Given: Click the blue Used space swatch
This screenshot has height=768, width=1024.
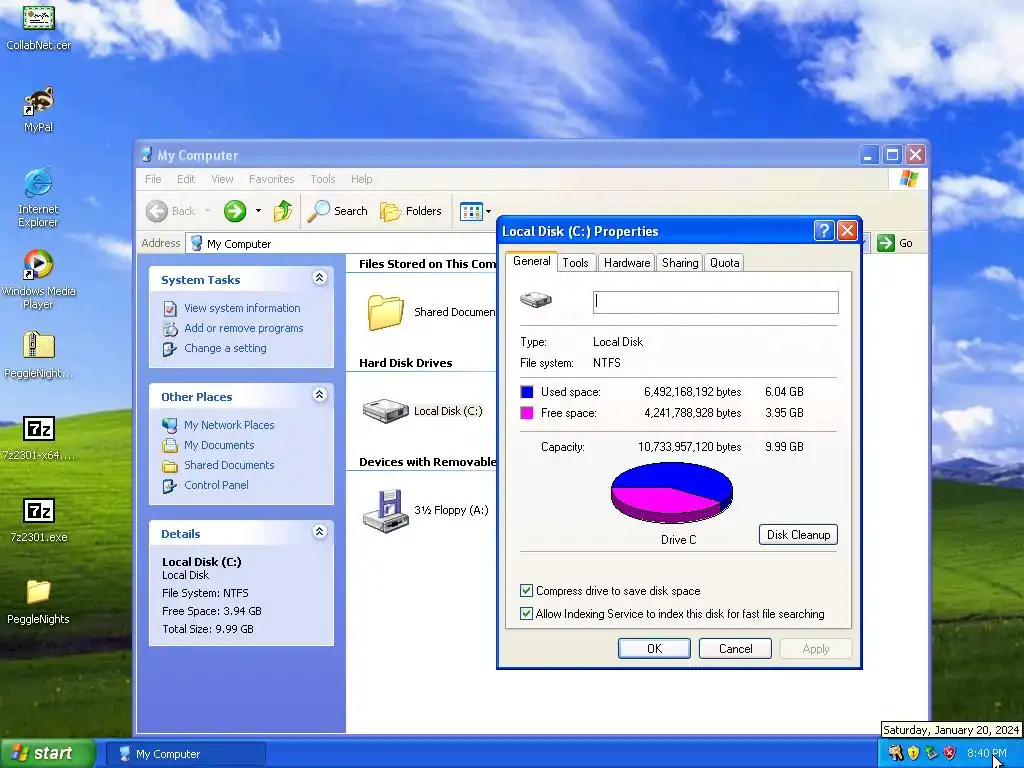Looking at the screenshot, I should [526, 392].
